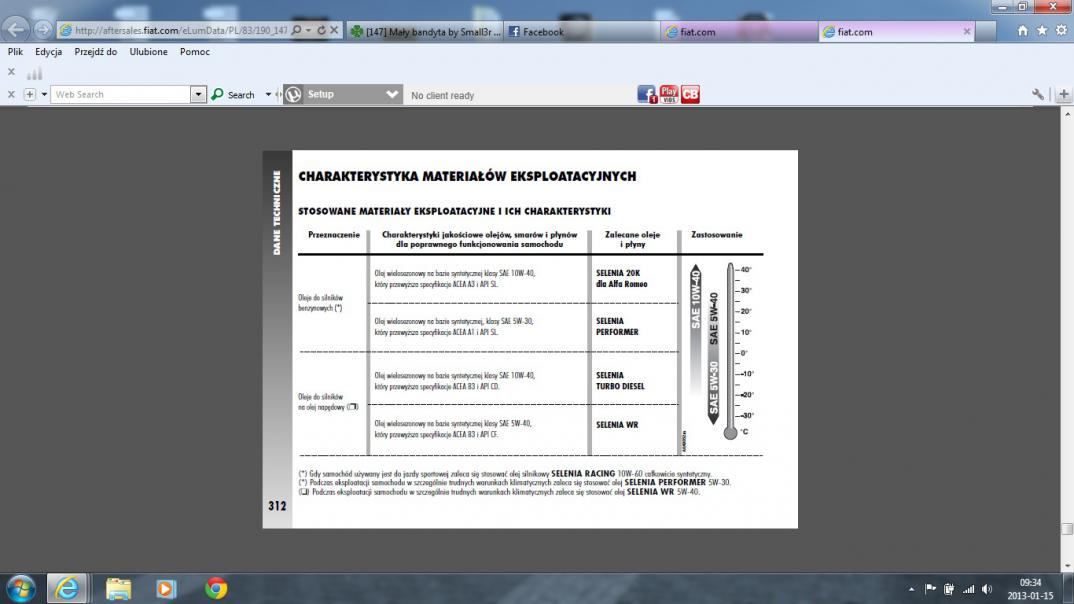Click the Charakterystyka Materiałów Eksploatacyjnych heading
Screen dimensions: 1074x604
pos(467,177)
